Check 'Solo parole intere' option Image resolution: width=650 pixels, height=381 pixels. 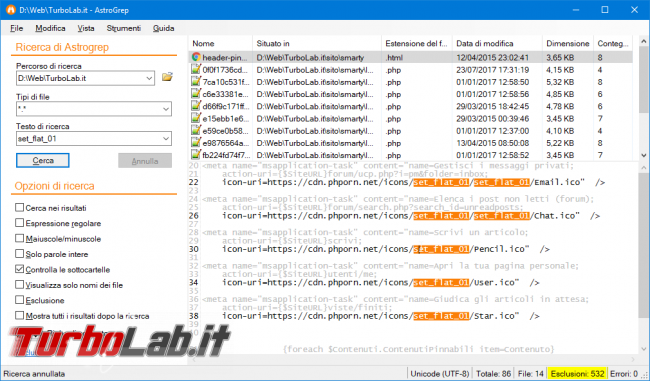click(x=19, y=254)
